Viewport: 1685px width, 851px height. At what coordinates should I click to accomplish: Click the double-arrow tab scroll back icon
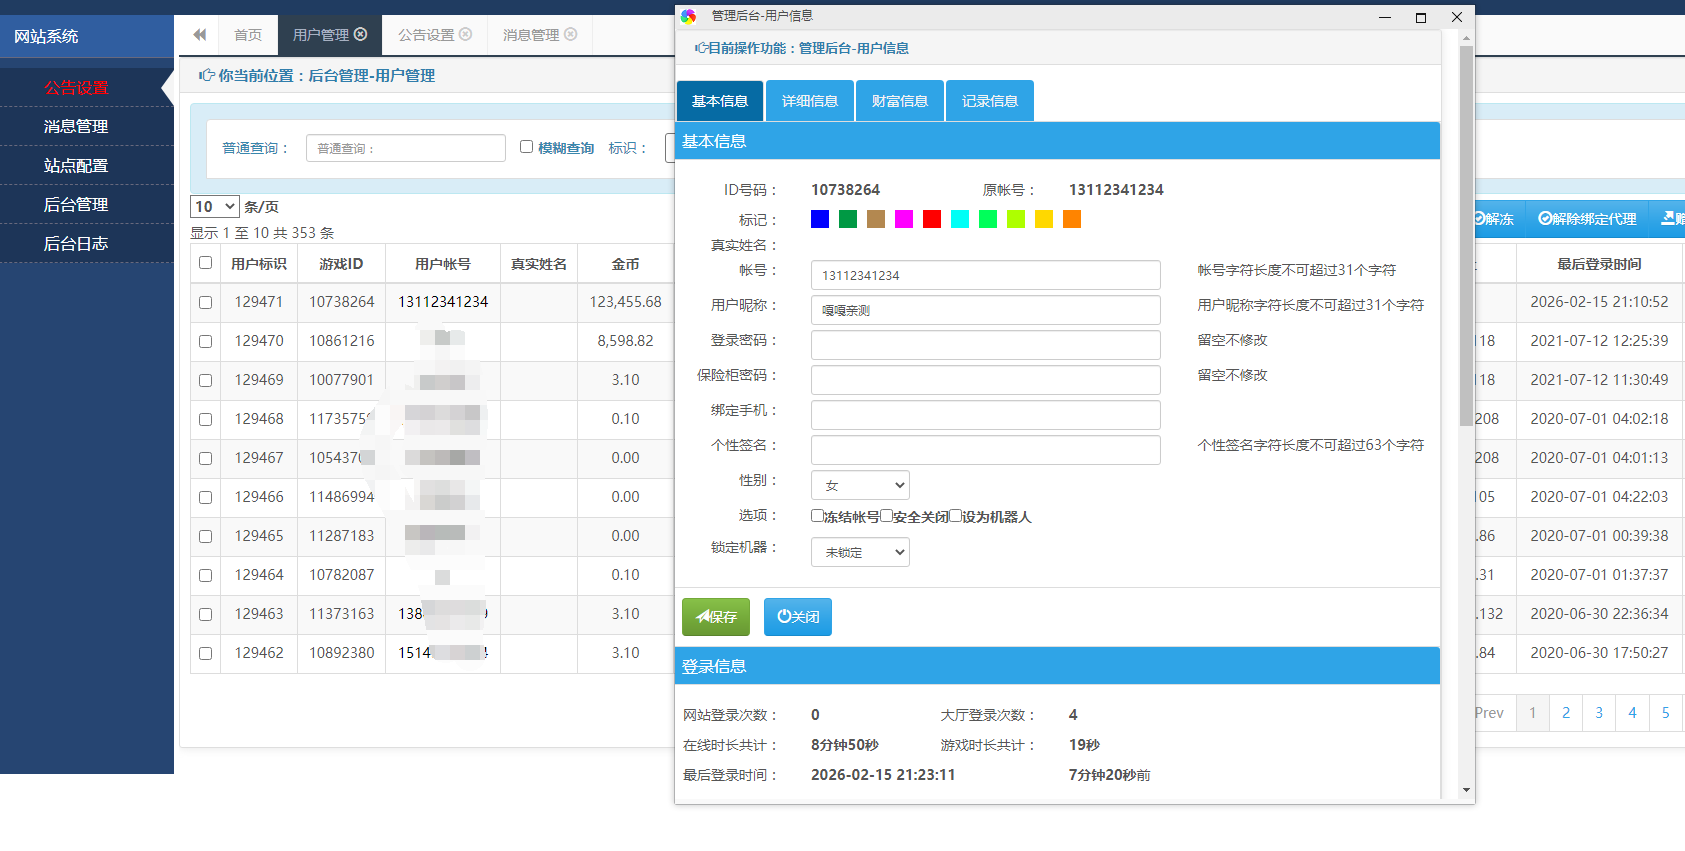click(200, 35)
